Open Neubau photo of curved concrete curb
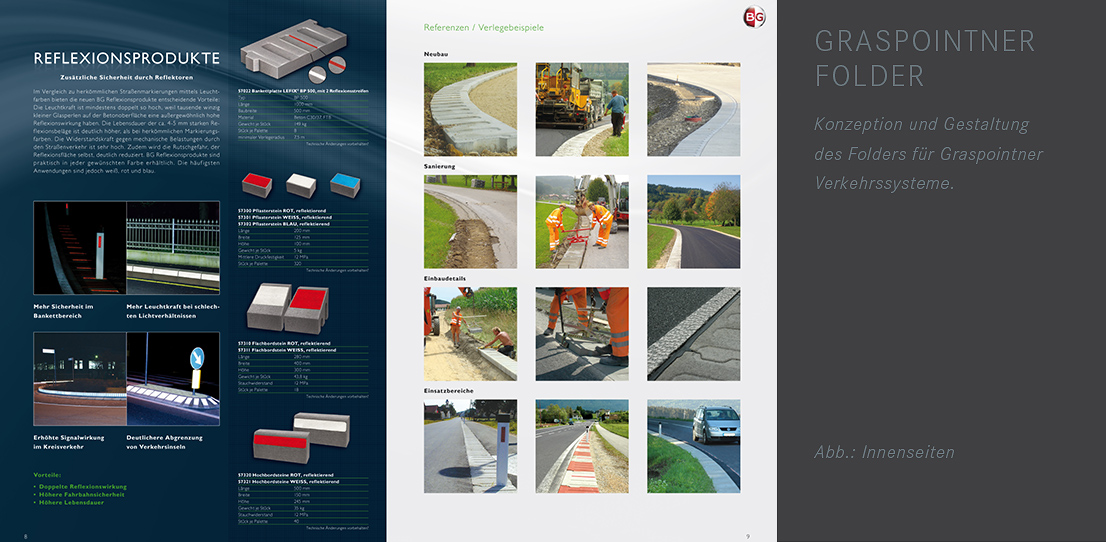The height and width of the screenshot is (542, 1106). (470, 109)
